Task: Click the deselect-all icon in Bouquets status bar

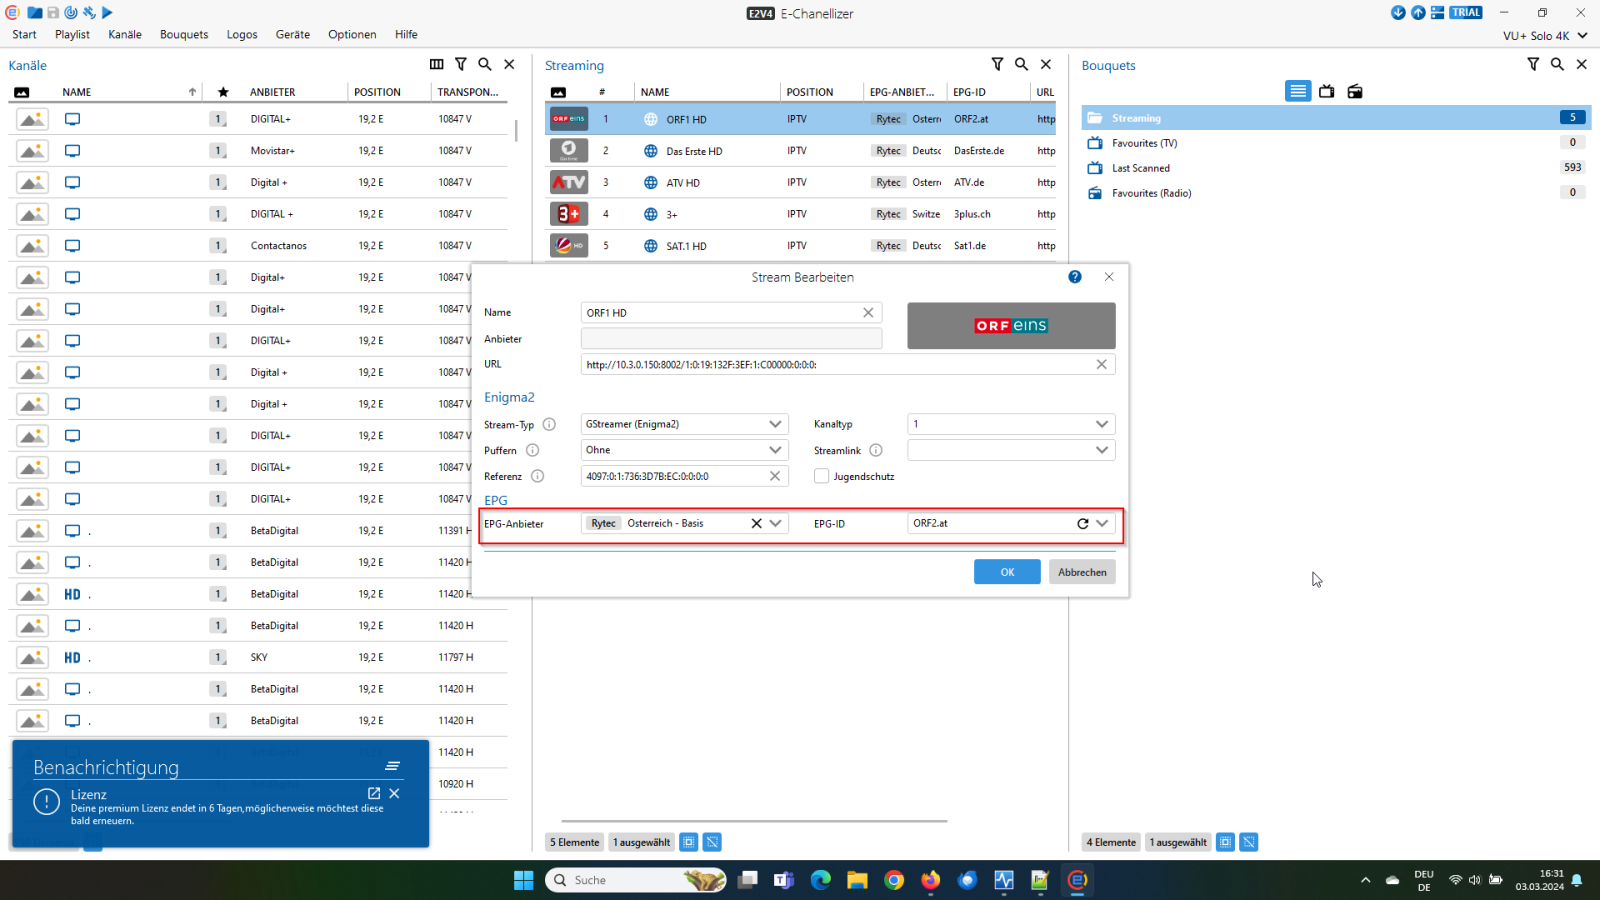Action: tap(1249, 842)
